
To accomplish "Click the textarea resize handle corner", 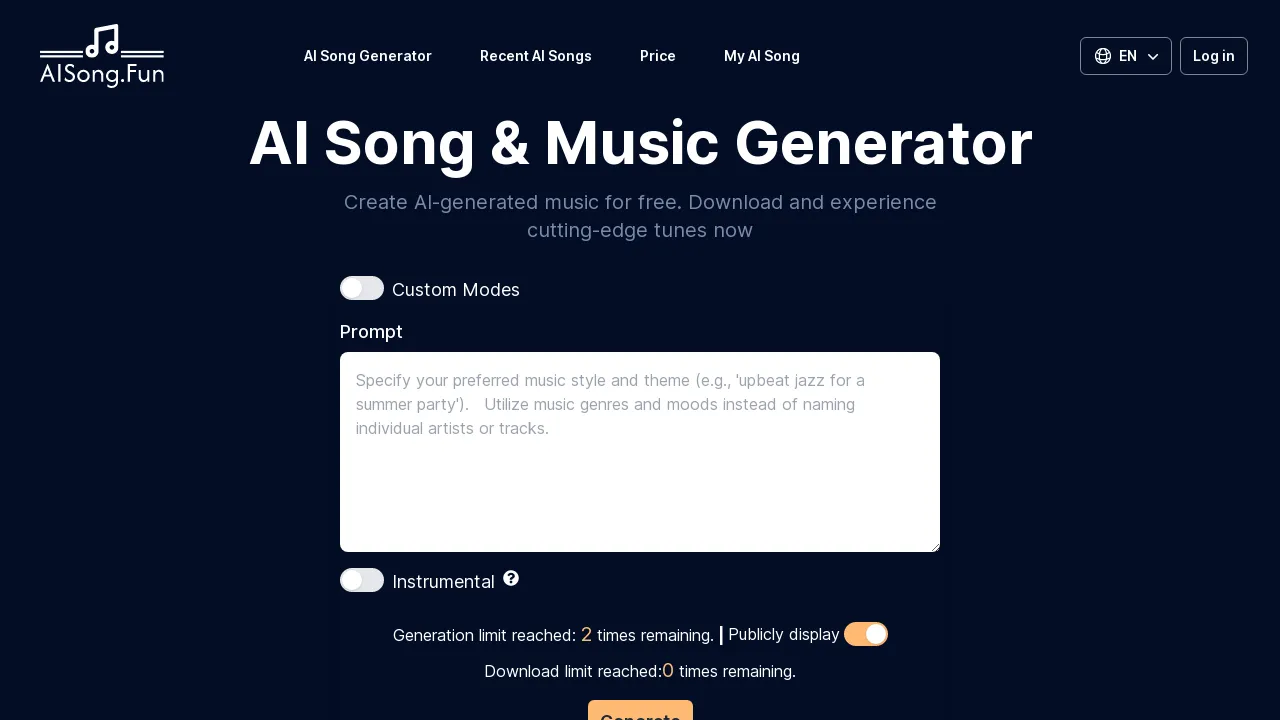I will point(935,547).
